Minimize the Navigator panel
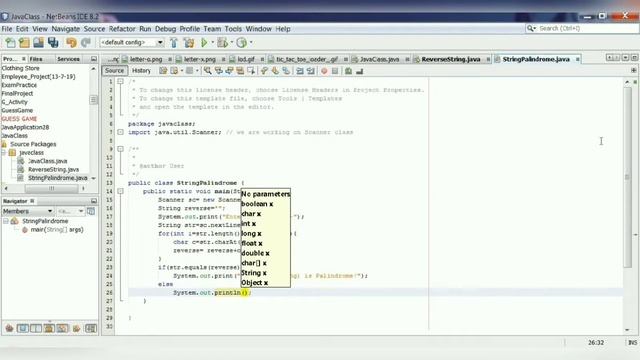640x360 pixels. pos(93,201)
